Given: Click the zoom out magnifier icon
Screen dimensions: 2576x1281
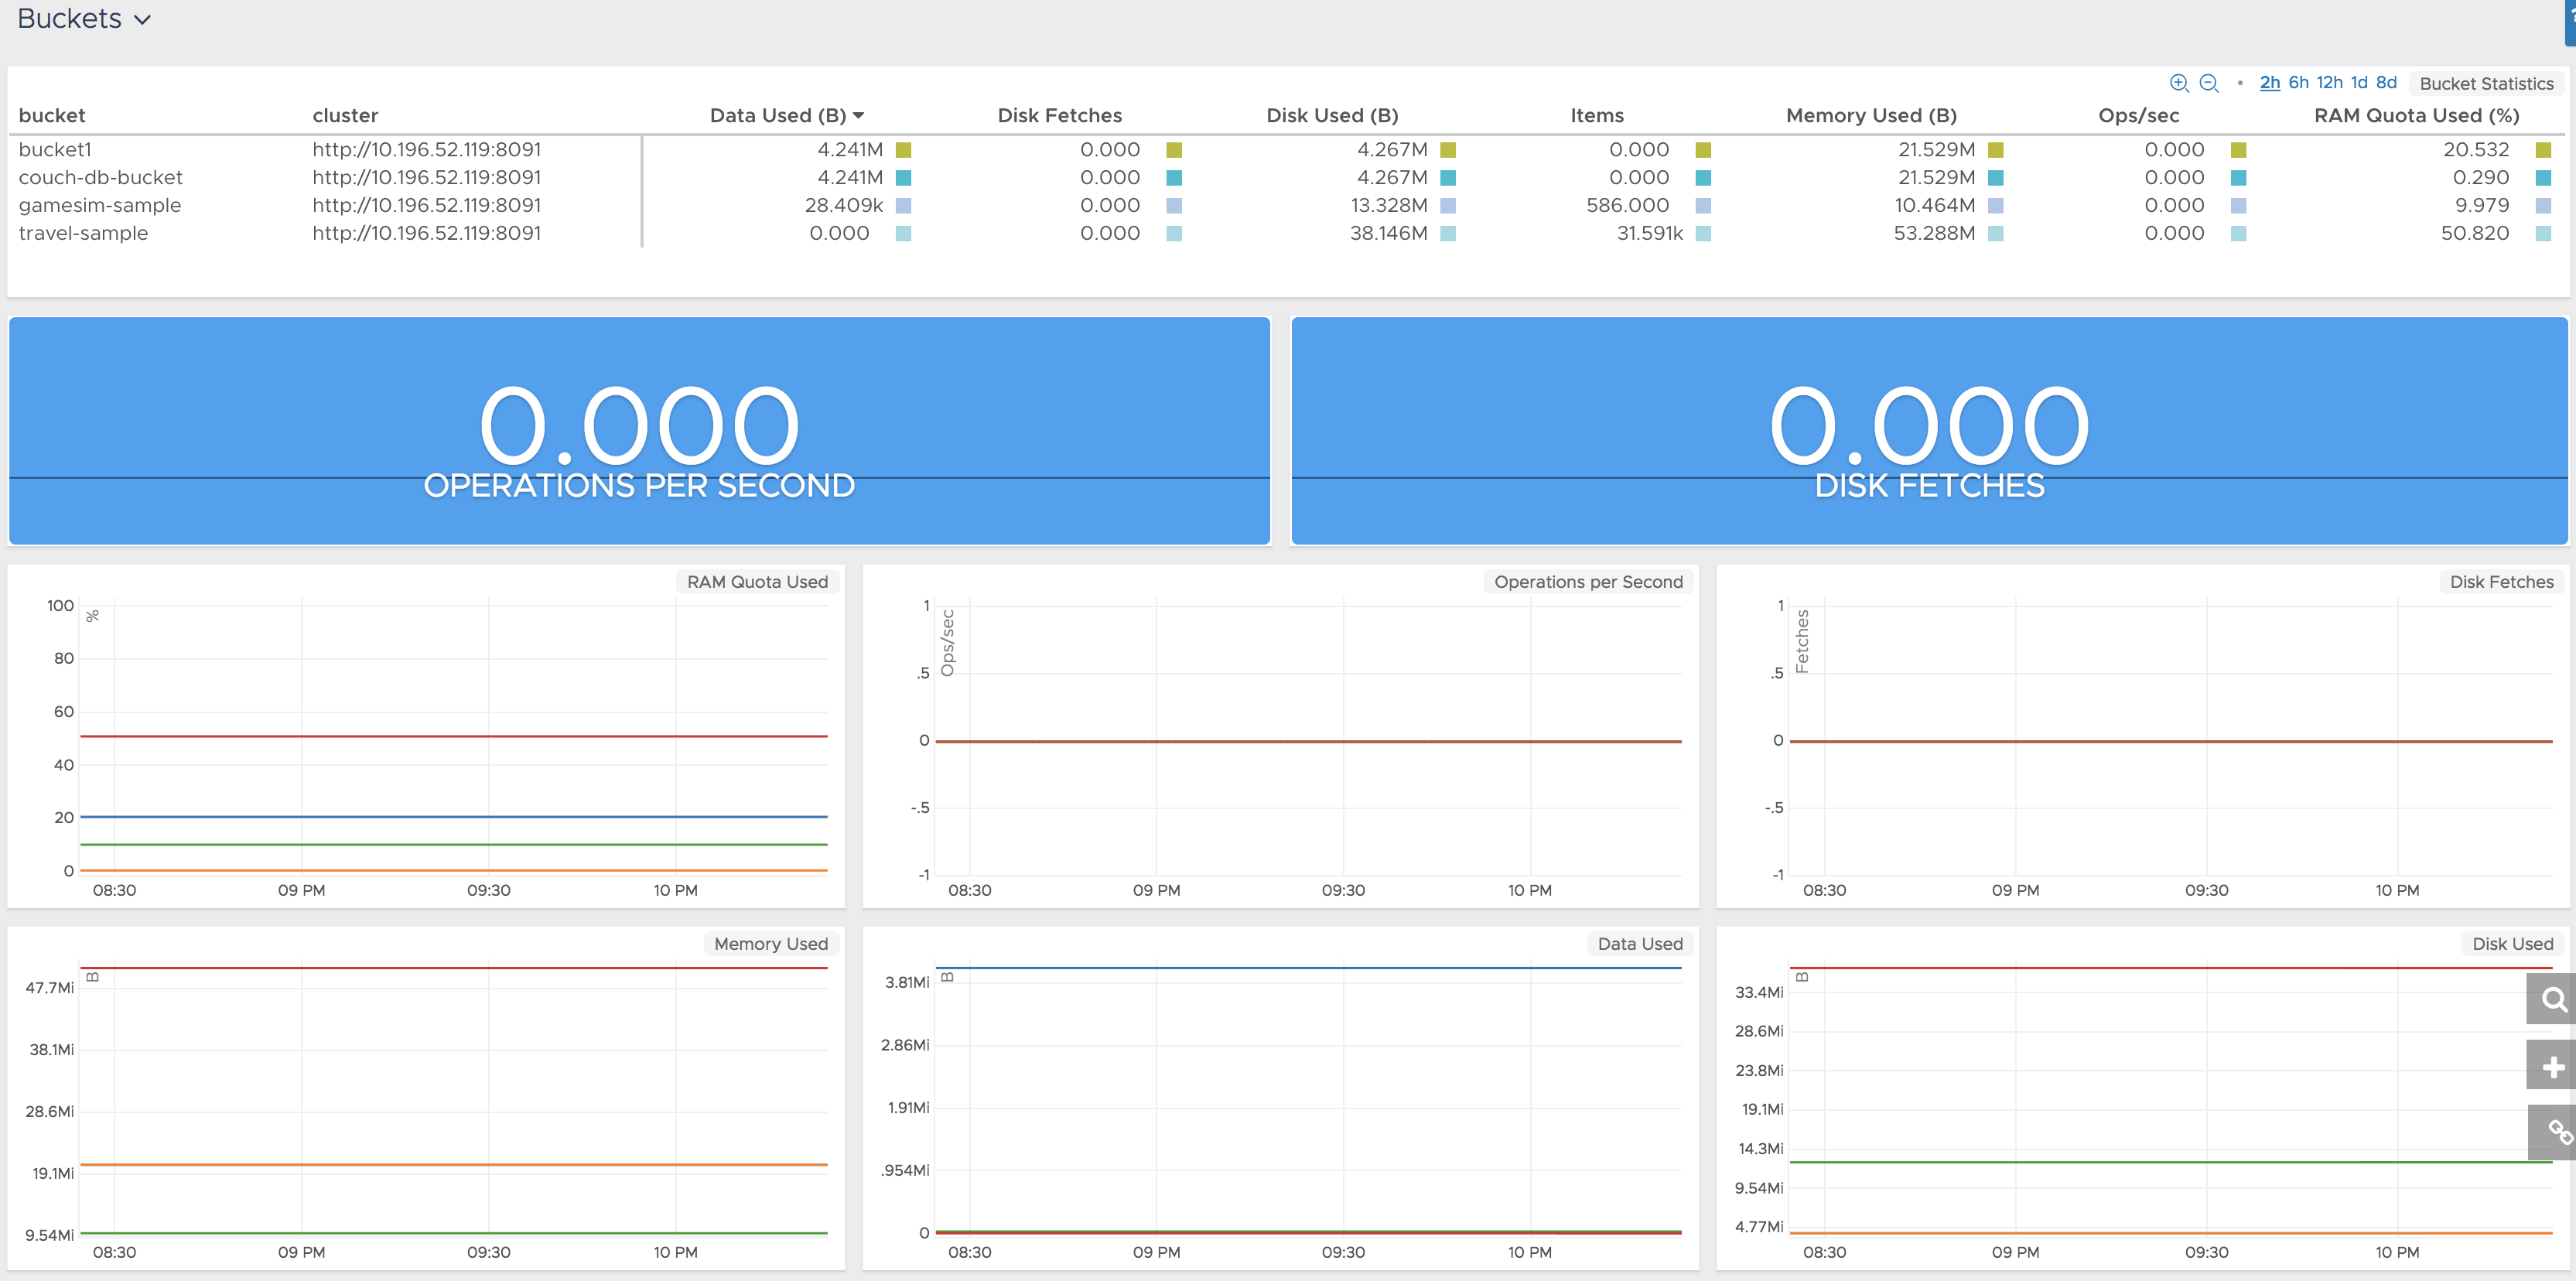Looking at the screenshot, I should pyautogui.click(x=2209, y=83).
